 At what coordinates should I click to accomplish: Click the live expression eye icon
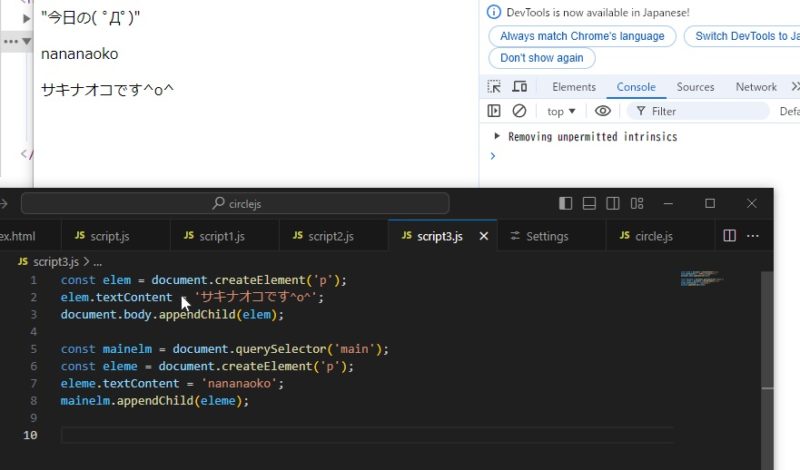coord(602,111)
